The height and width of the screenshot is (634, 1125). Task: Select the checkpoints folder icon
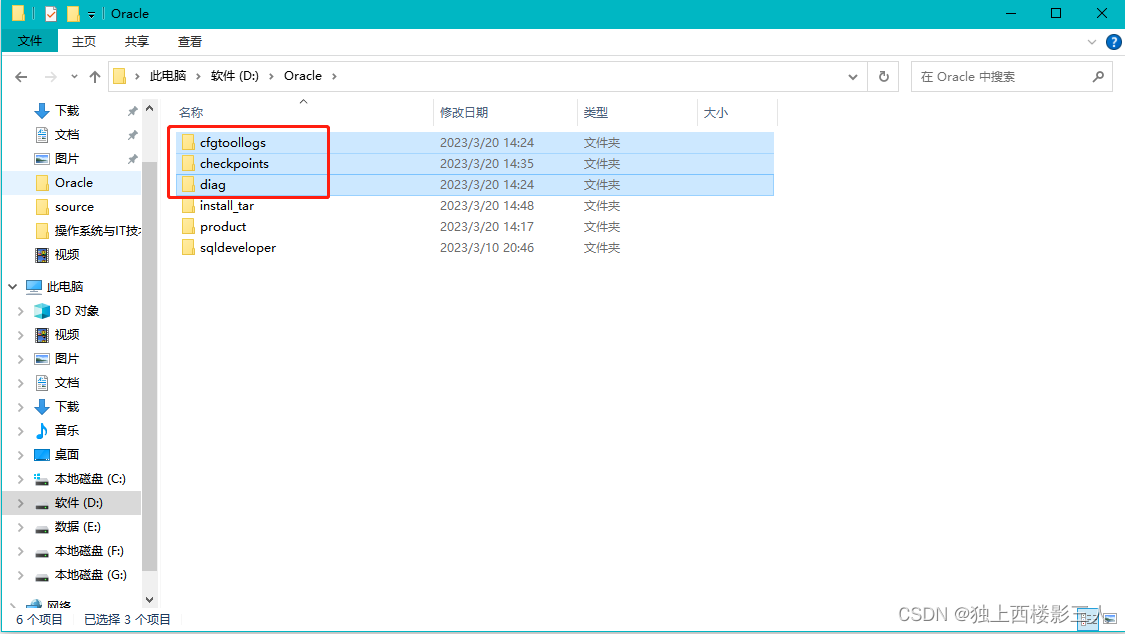tap(188, 163)
